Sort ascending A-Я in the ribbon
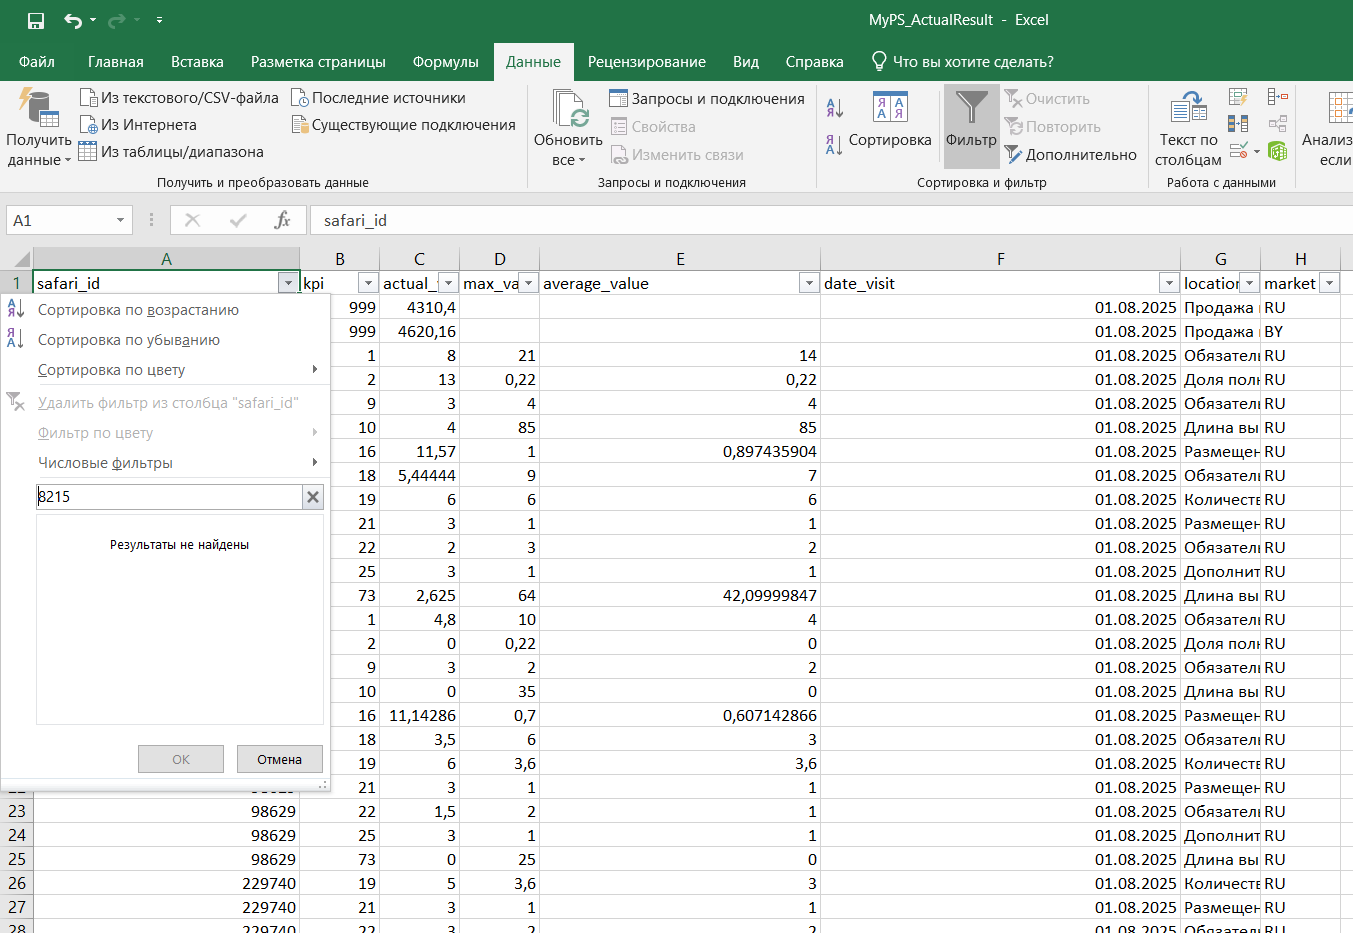 click(x=834, y=107)
